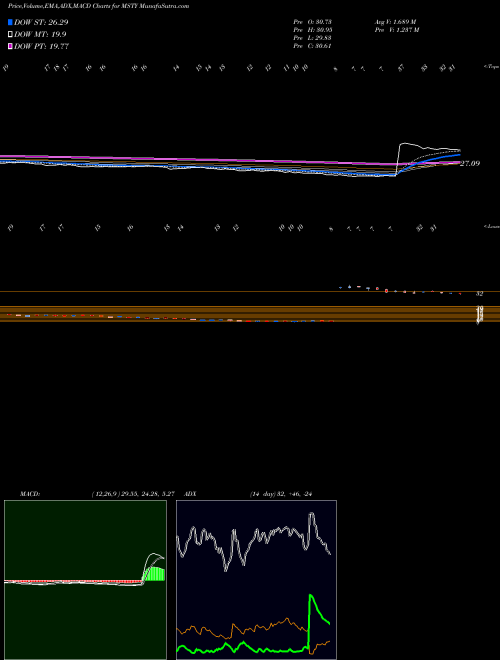
Task: Click the ADX '(14 day) 32, +46, -24' values
Action: pos(280,494)
